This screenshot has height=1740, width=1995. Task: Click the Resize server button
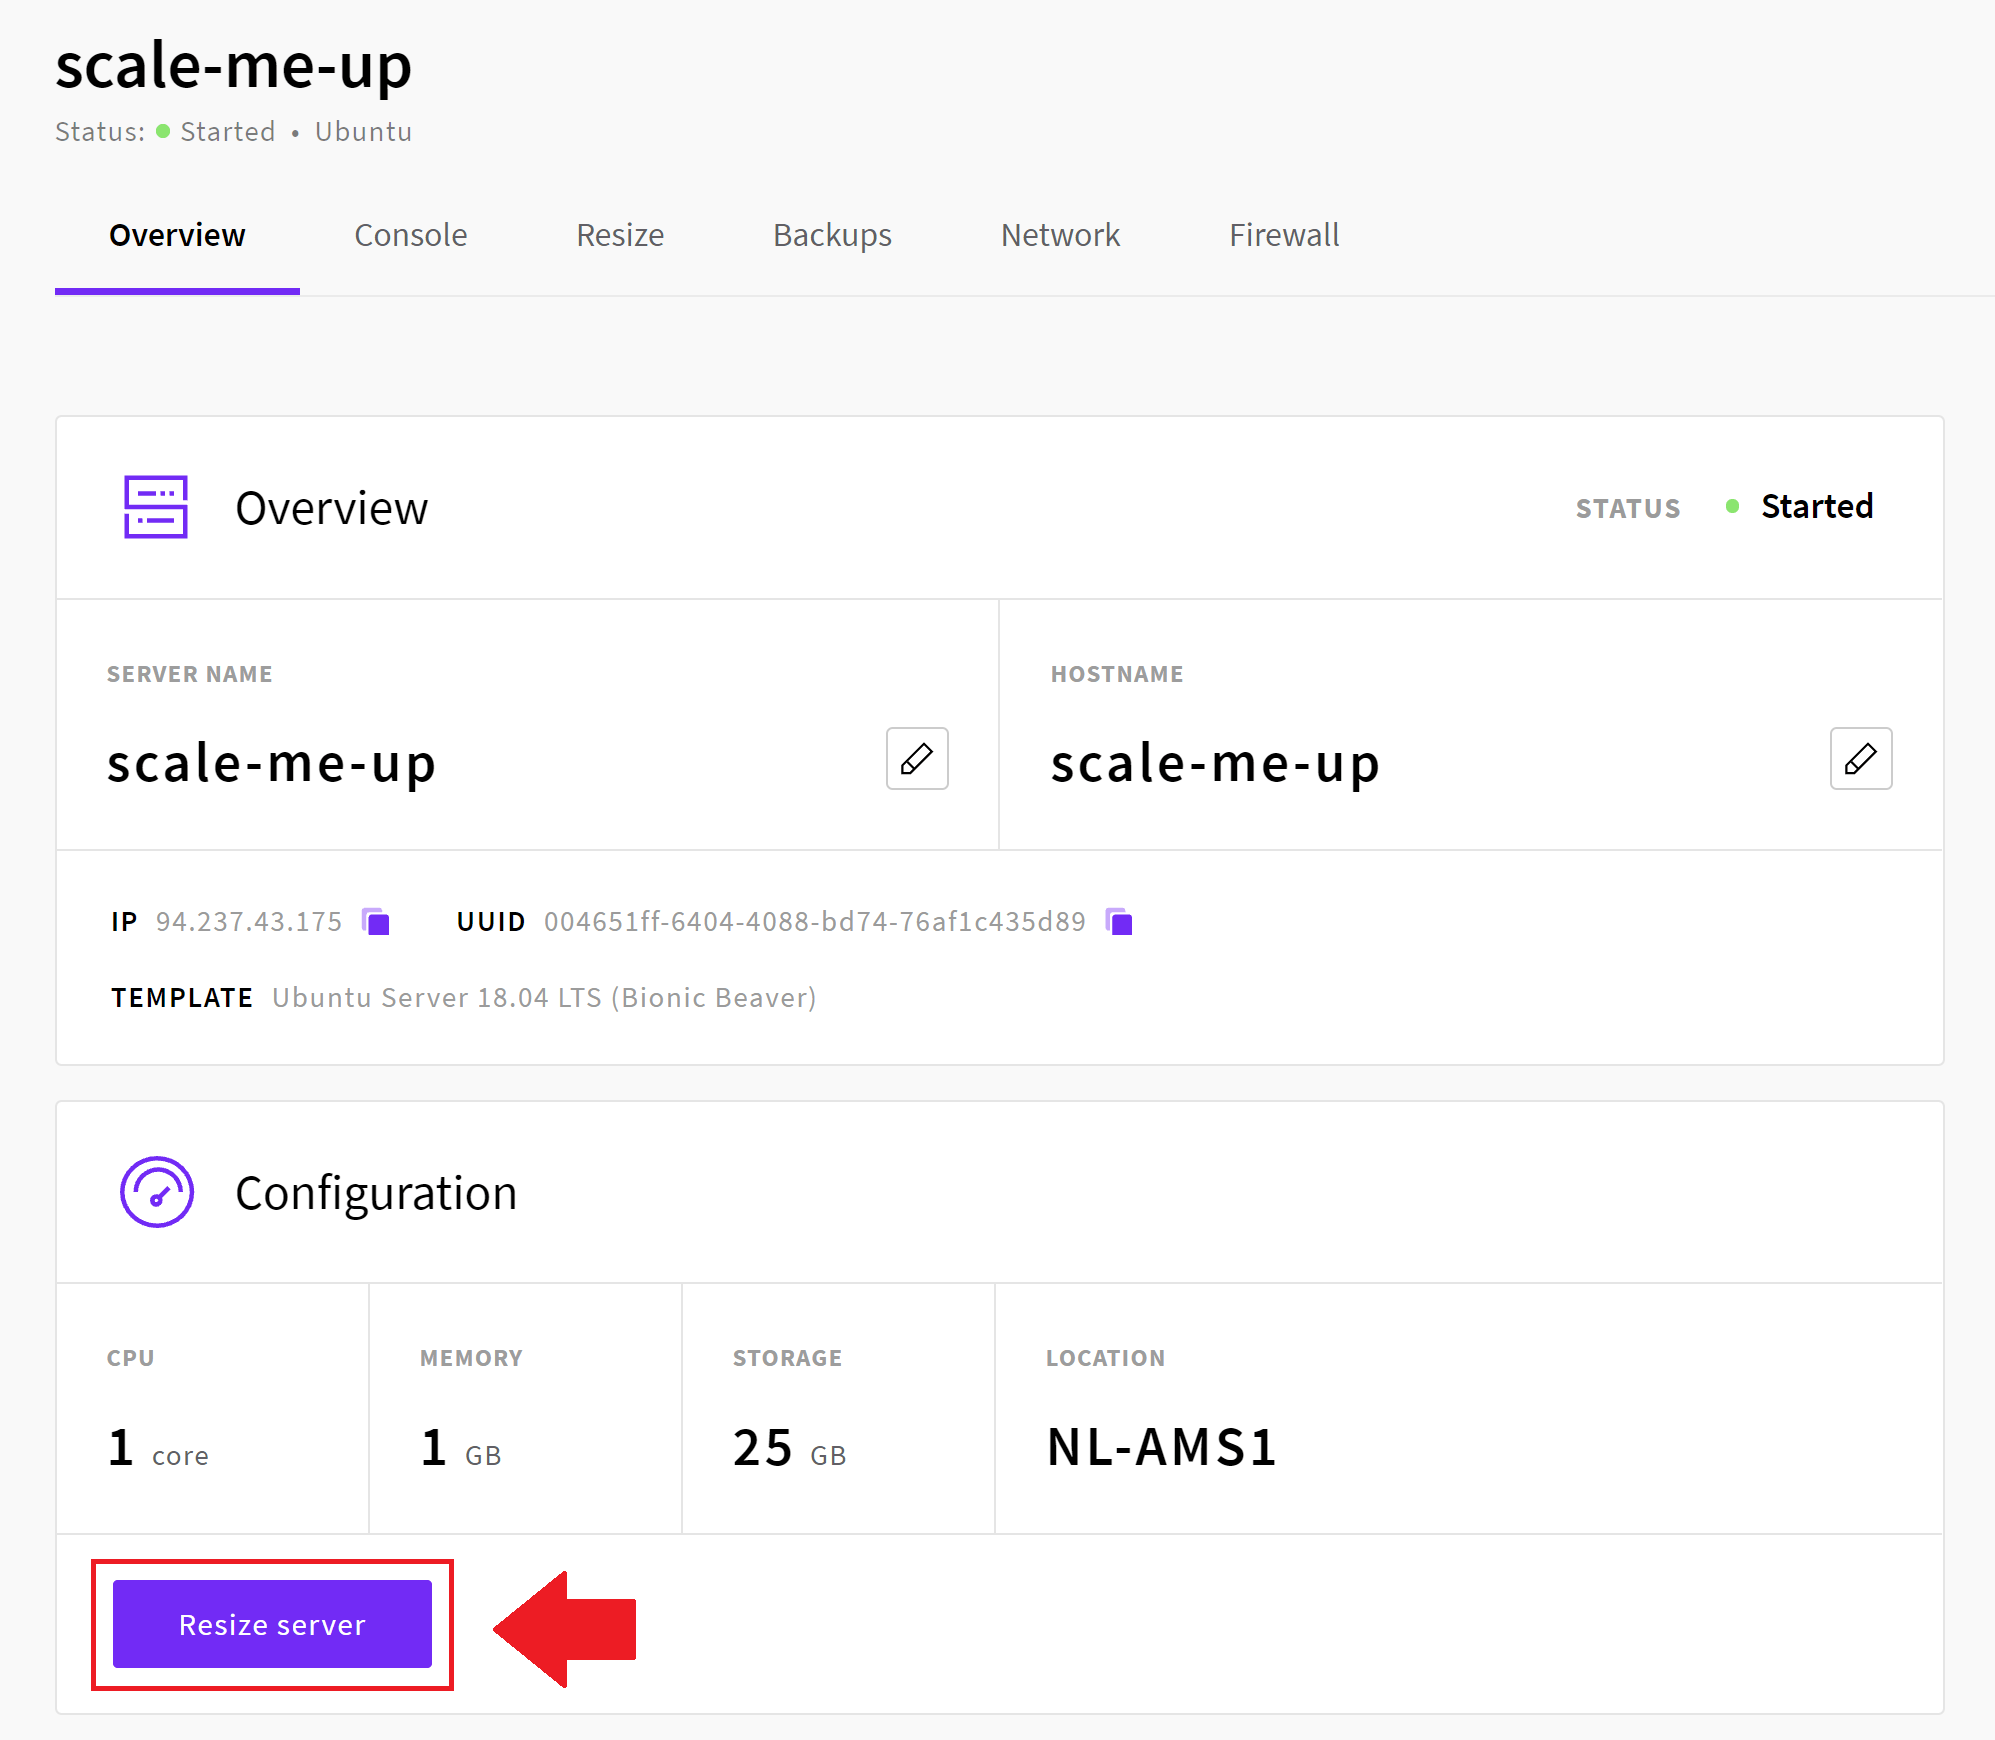[x=272, y=1624]
